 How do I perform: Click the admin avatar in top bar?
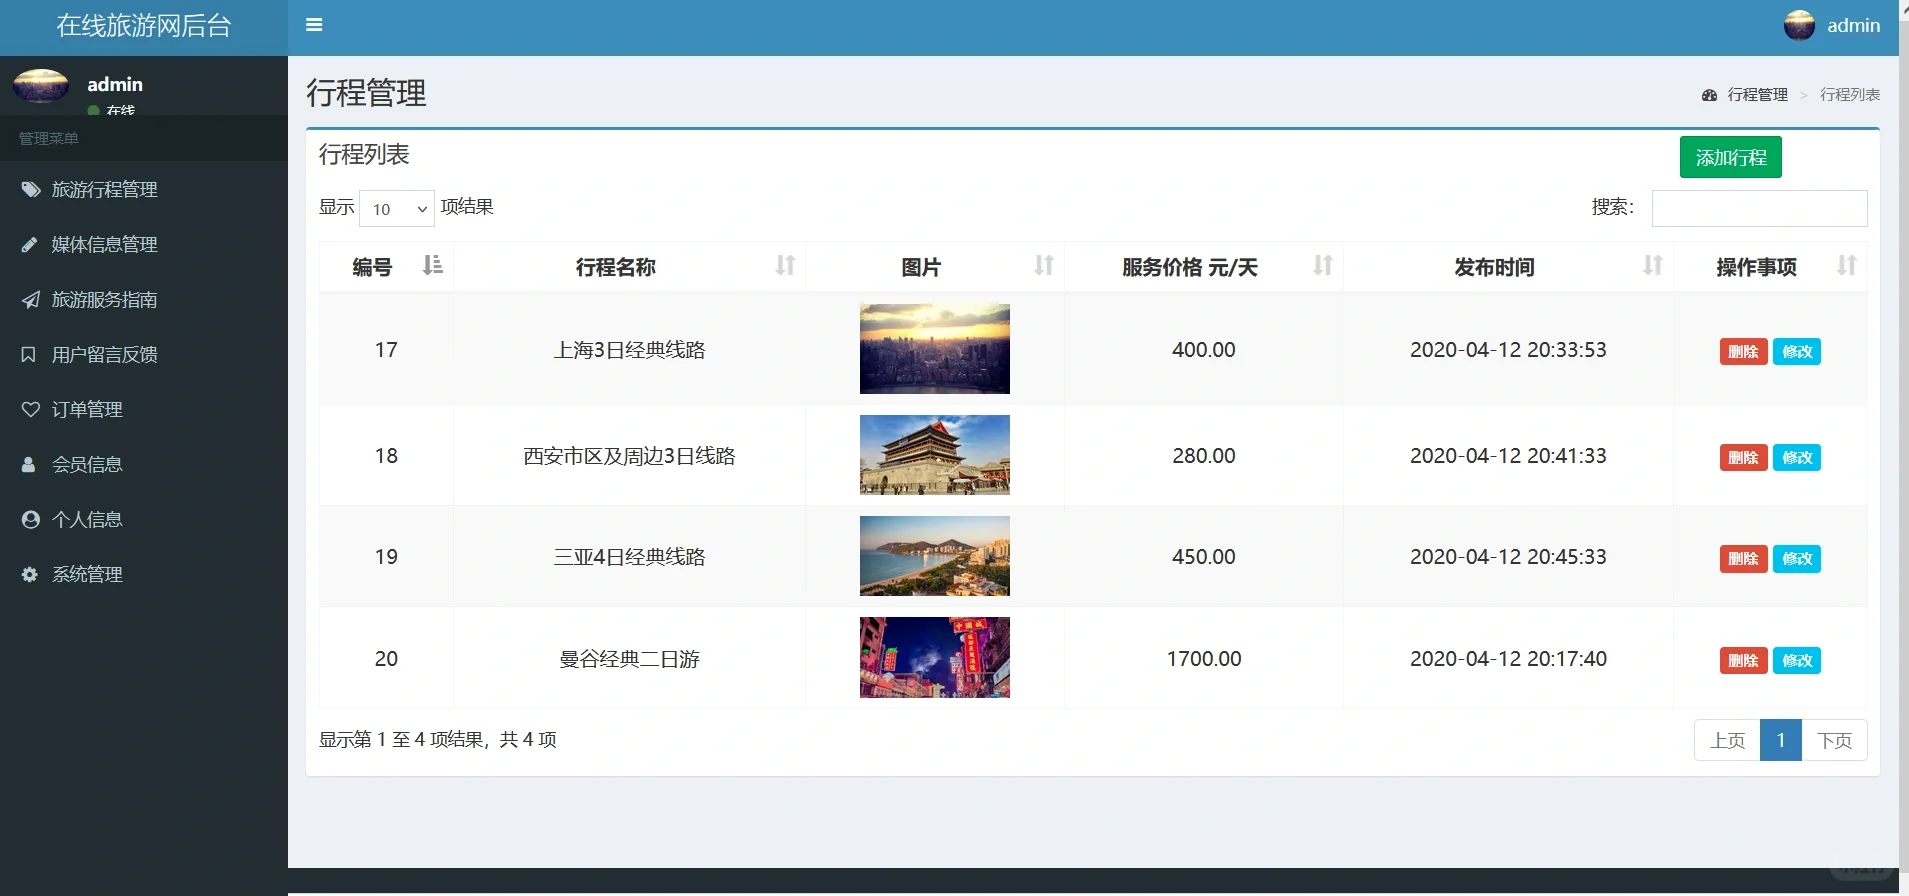click(x=1799, y=25)
